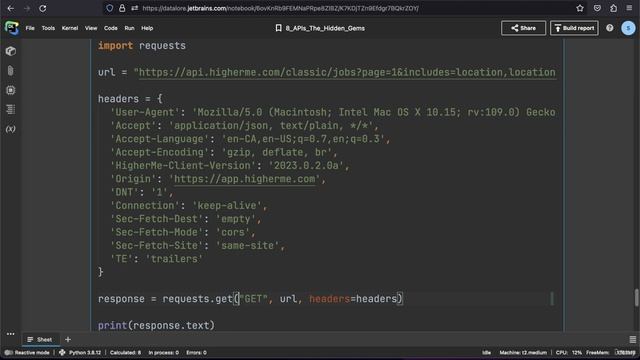
Task: Click the Machine: t2.medium status
Action: [523, 353]
